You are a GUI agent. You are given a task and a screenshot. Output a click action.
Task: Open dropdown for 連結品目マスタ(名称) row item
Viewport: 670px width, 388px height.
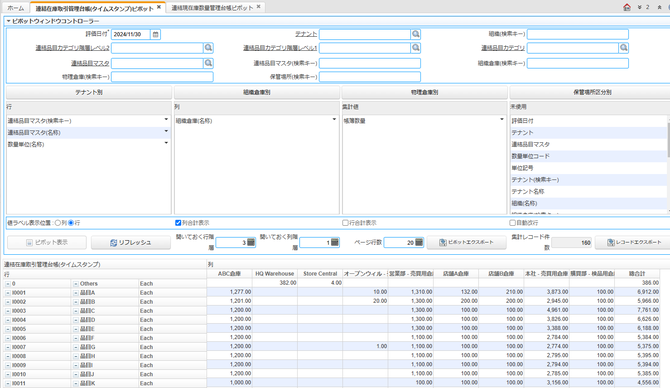[x=166, y=131]
